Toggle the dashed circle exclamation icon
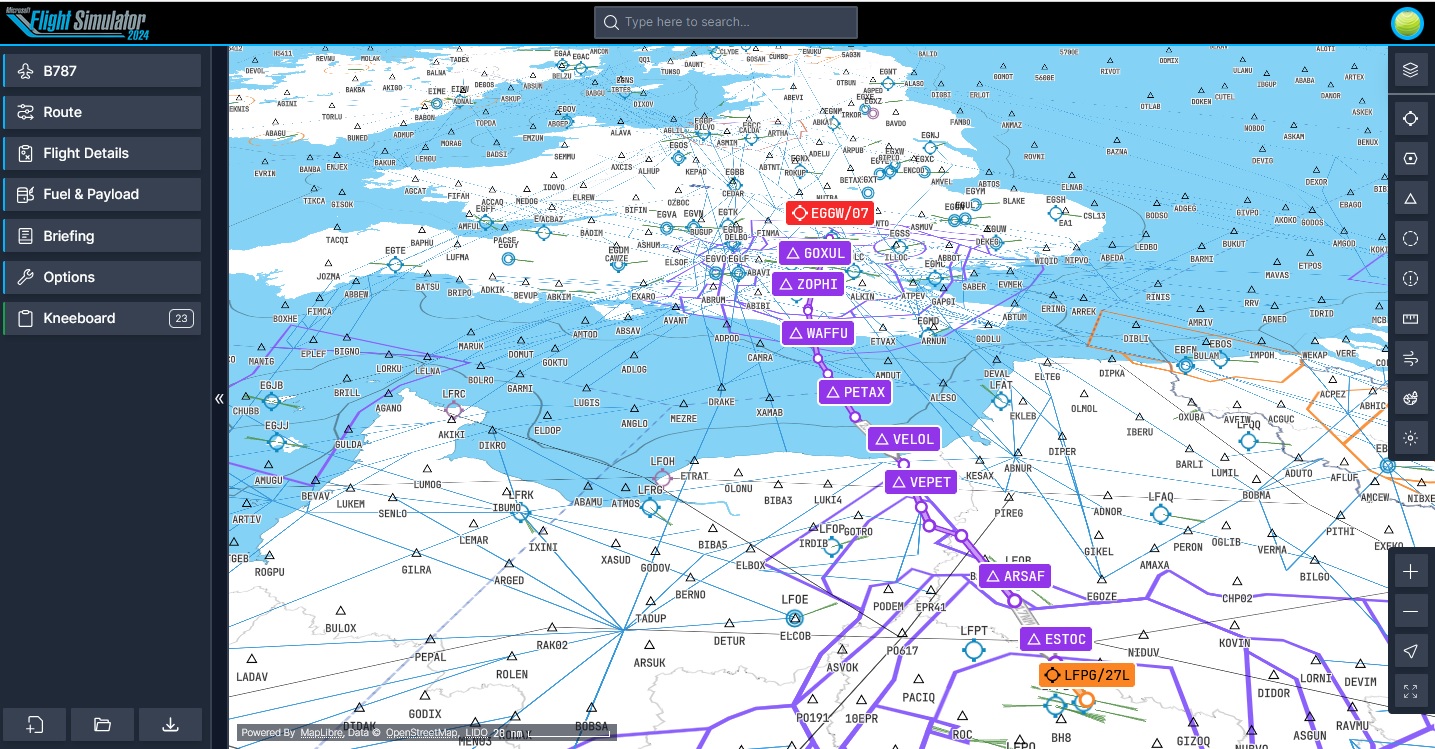 [x=1410, y=278]
